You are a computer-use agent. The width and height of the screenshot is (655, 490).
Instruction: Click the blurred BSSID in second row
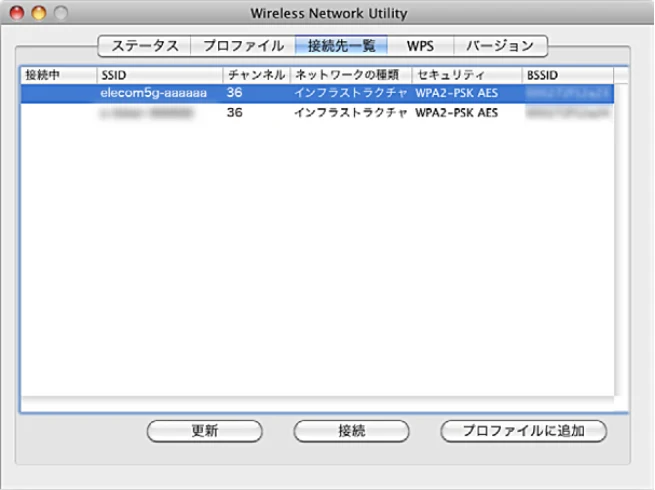567,113
